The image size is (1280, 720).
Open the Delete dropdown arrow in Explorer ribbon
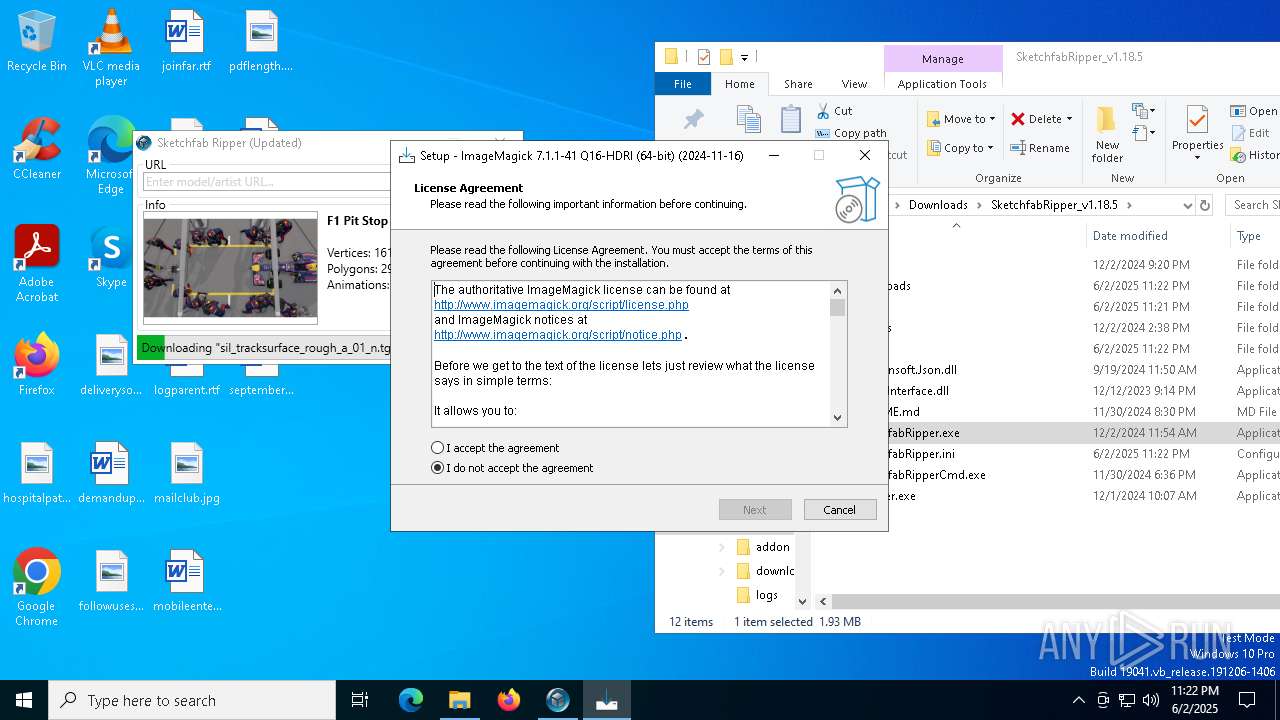click(1069, 119)
